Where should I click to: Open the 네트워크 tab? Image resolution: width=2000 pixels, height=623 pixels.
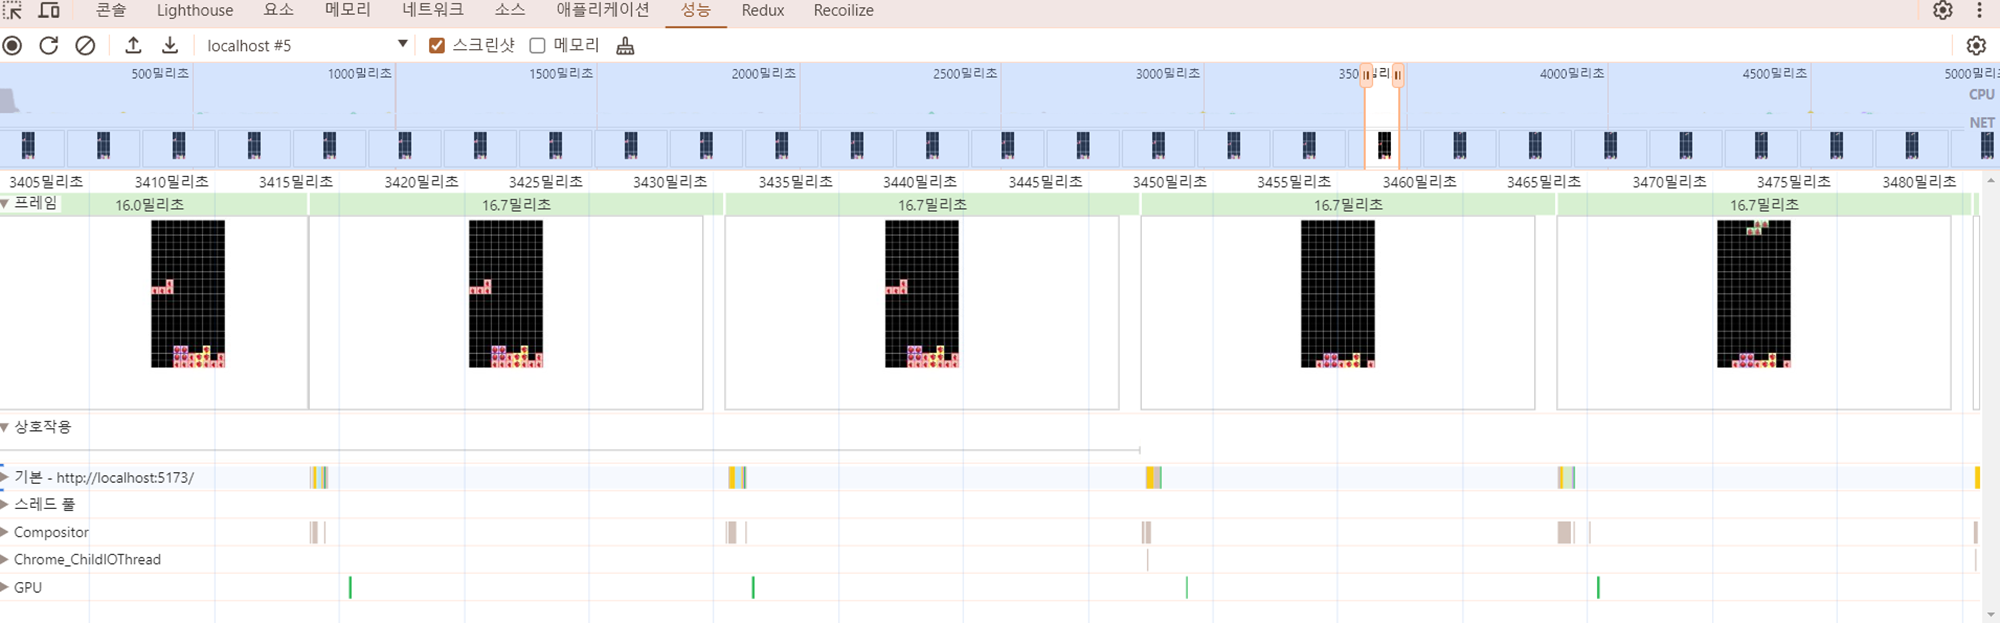(x=433, y=10)
